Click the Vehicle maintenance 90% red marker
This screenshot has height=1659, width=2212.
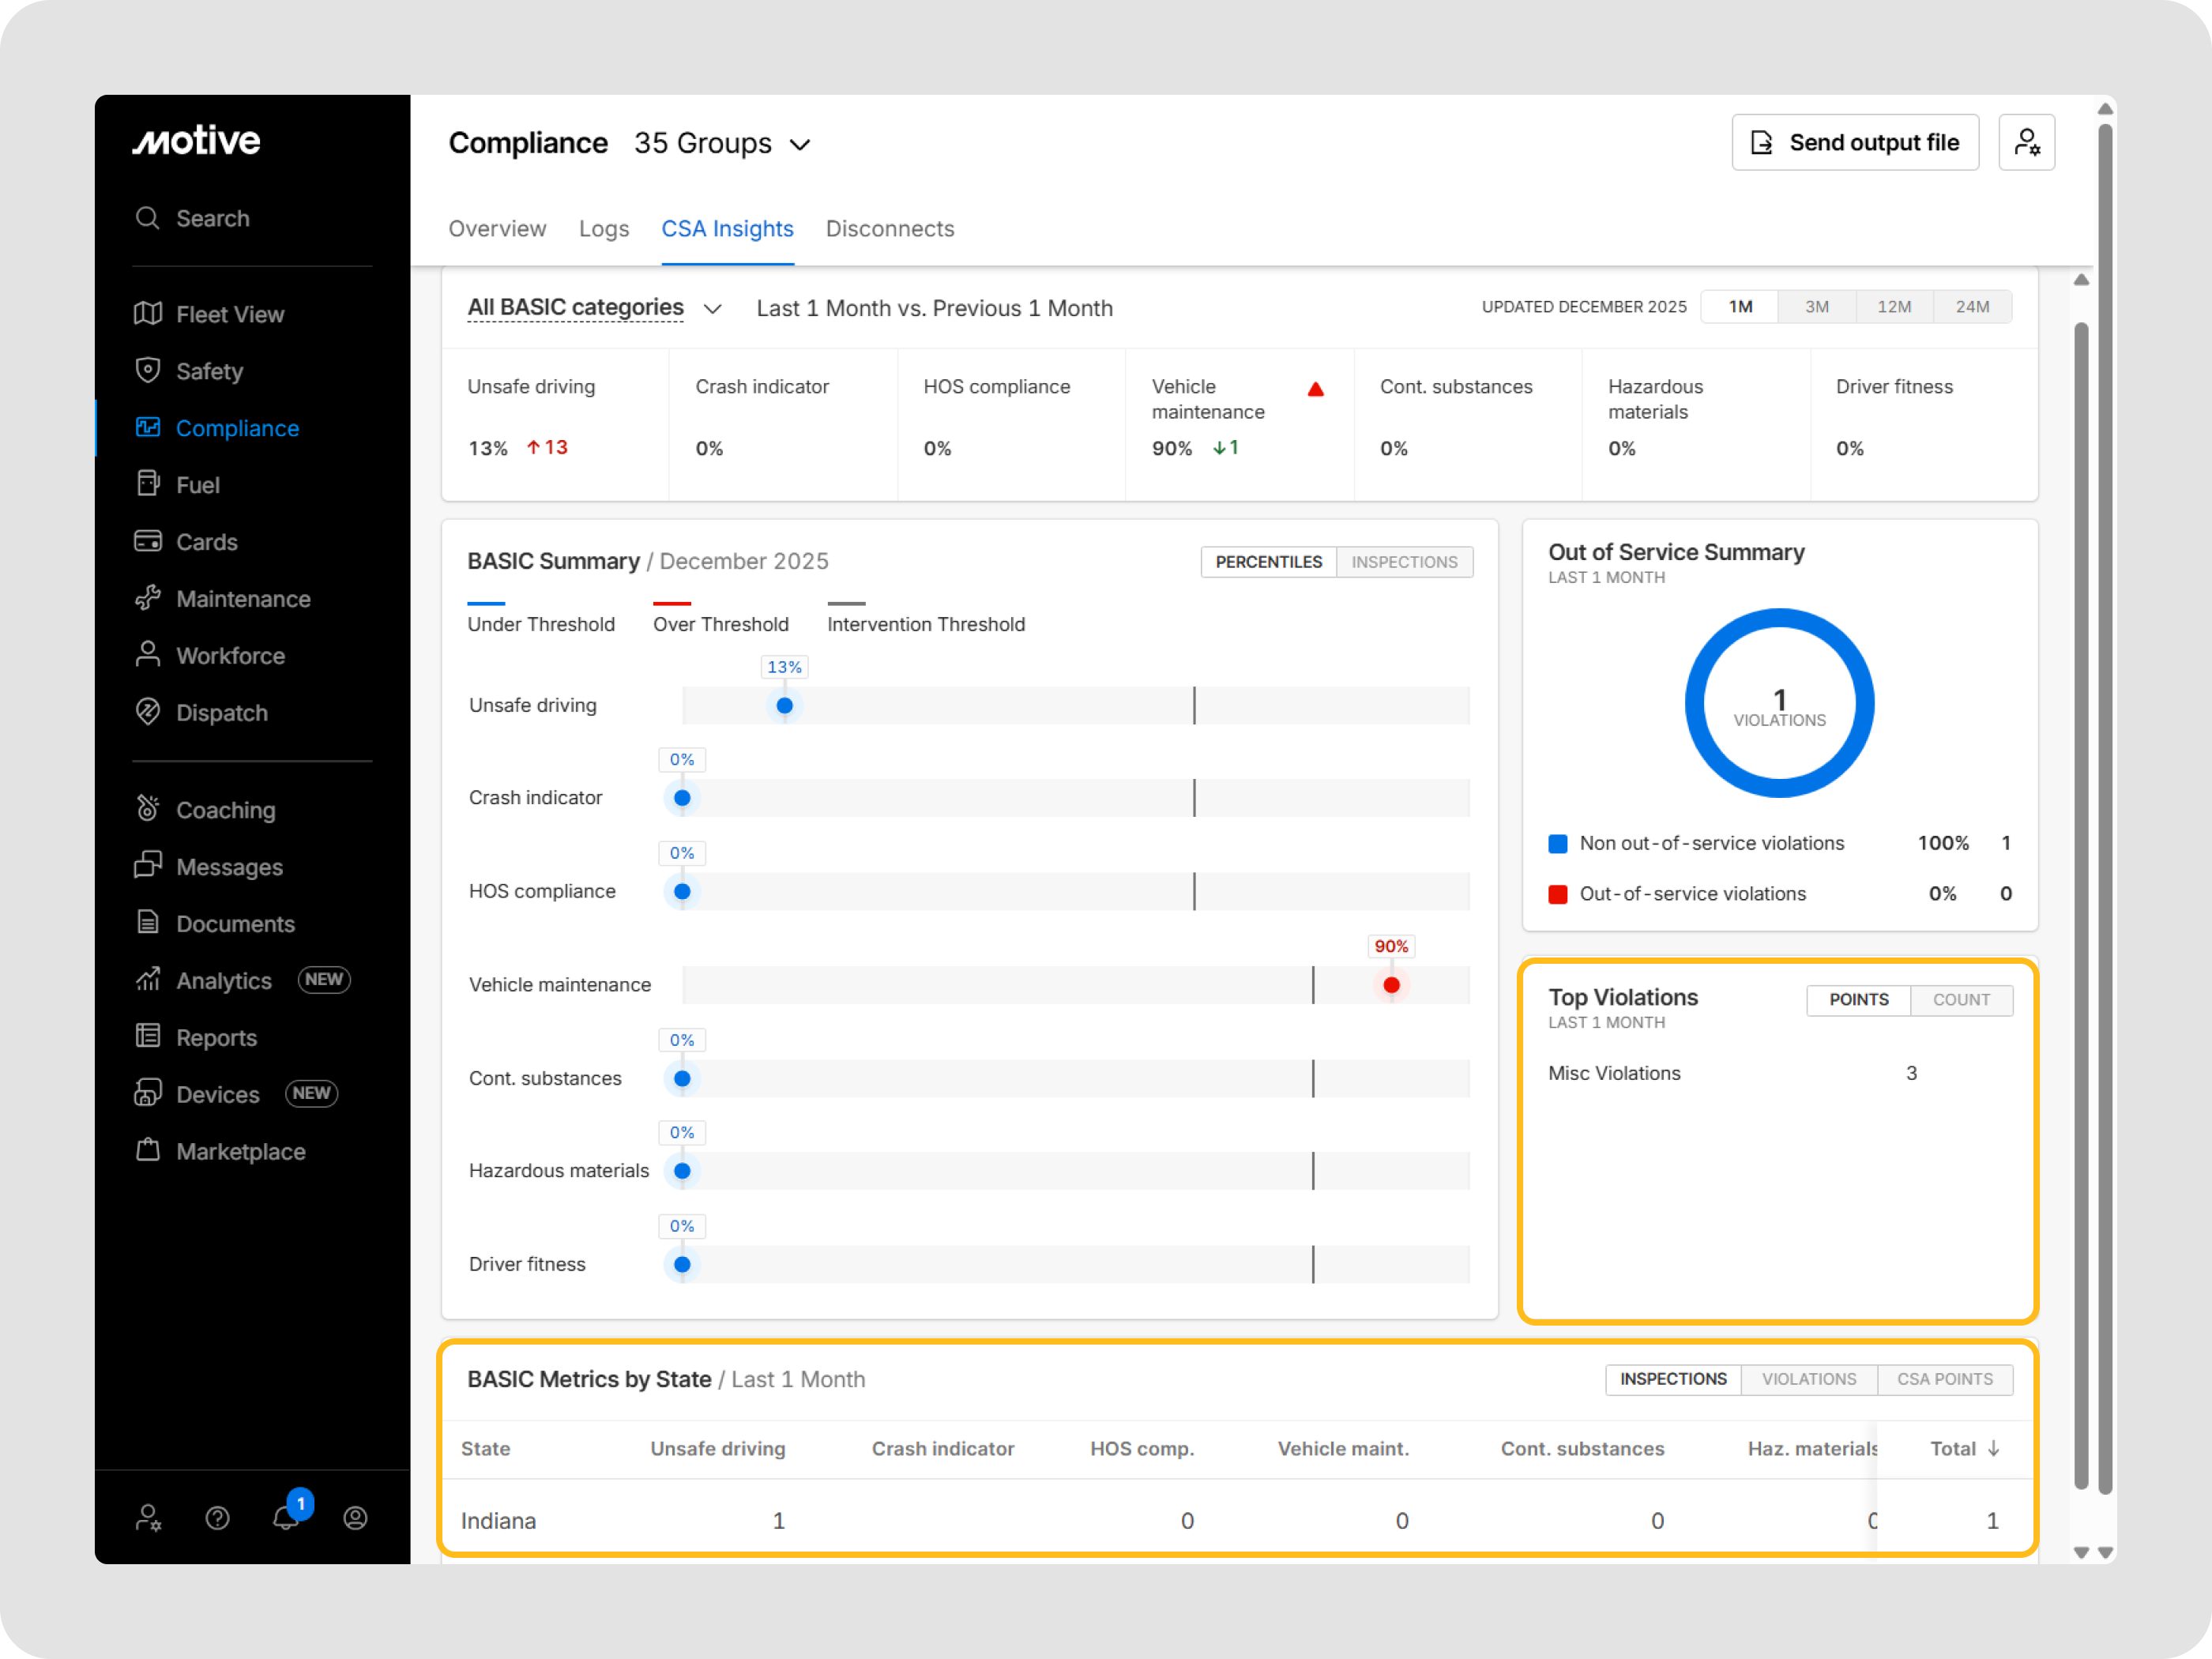click(1391, 985)
